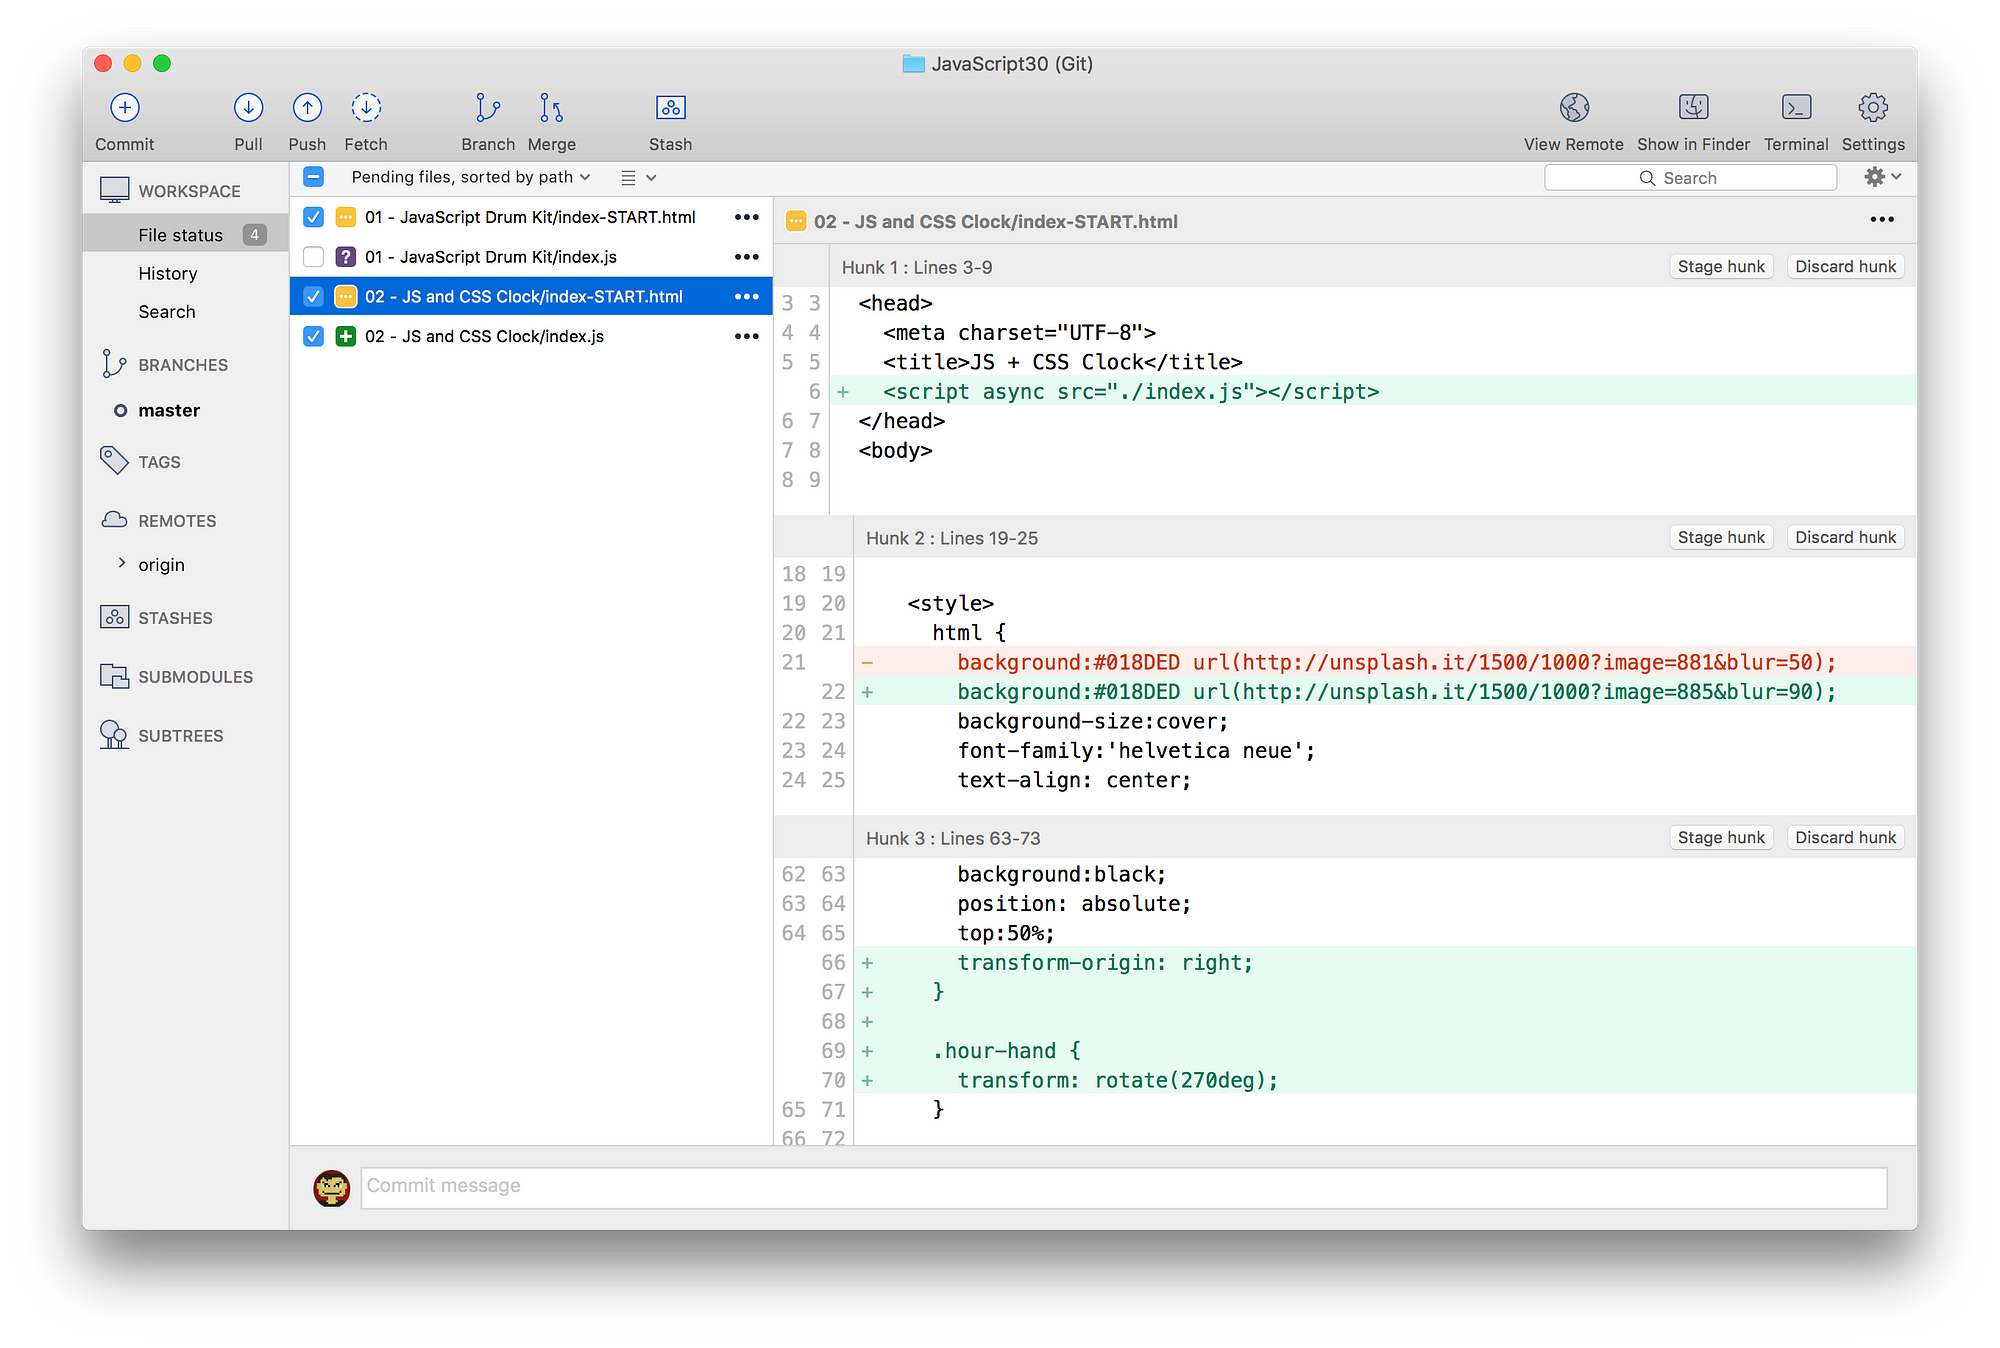Click the Commit message field
The height and width of the screenshot is (1348, 2000).
(x=1123, y=1187)
